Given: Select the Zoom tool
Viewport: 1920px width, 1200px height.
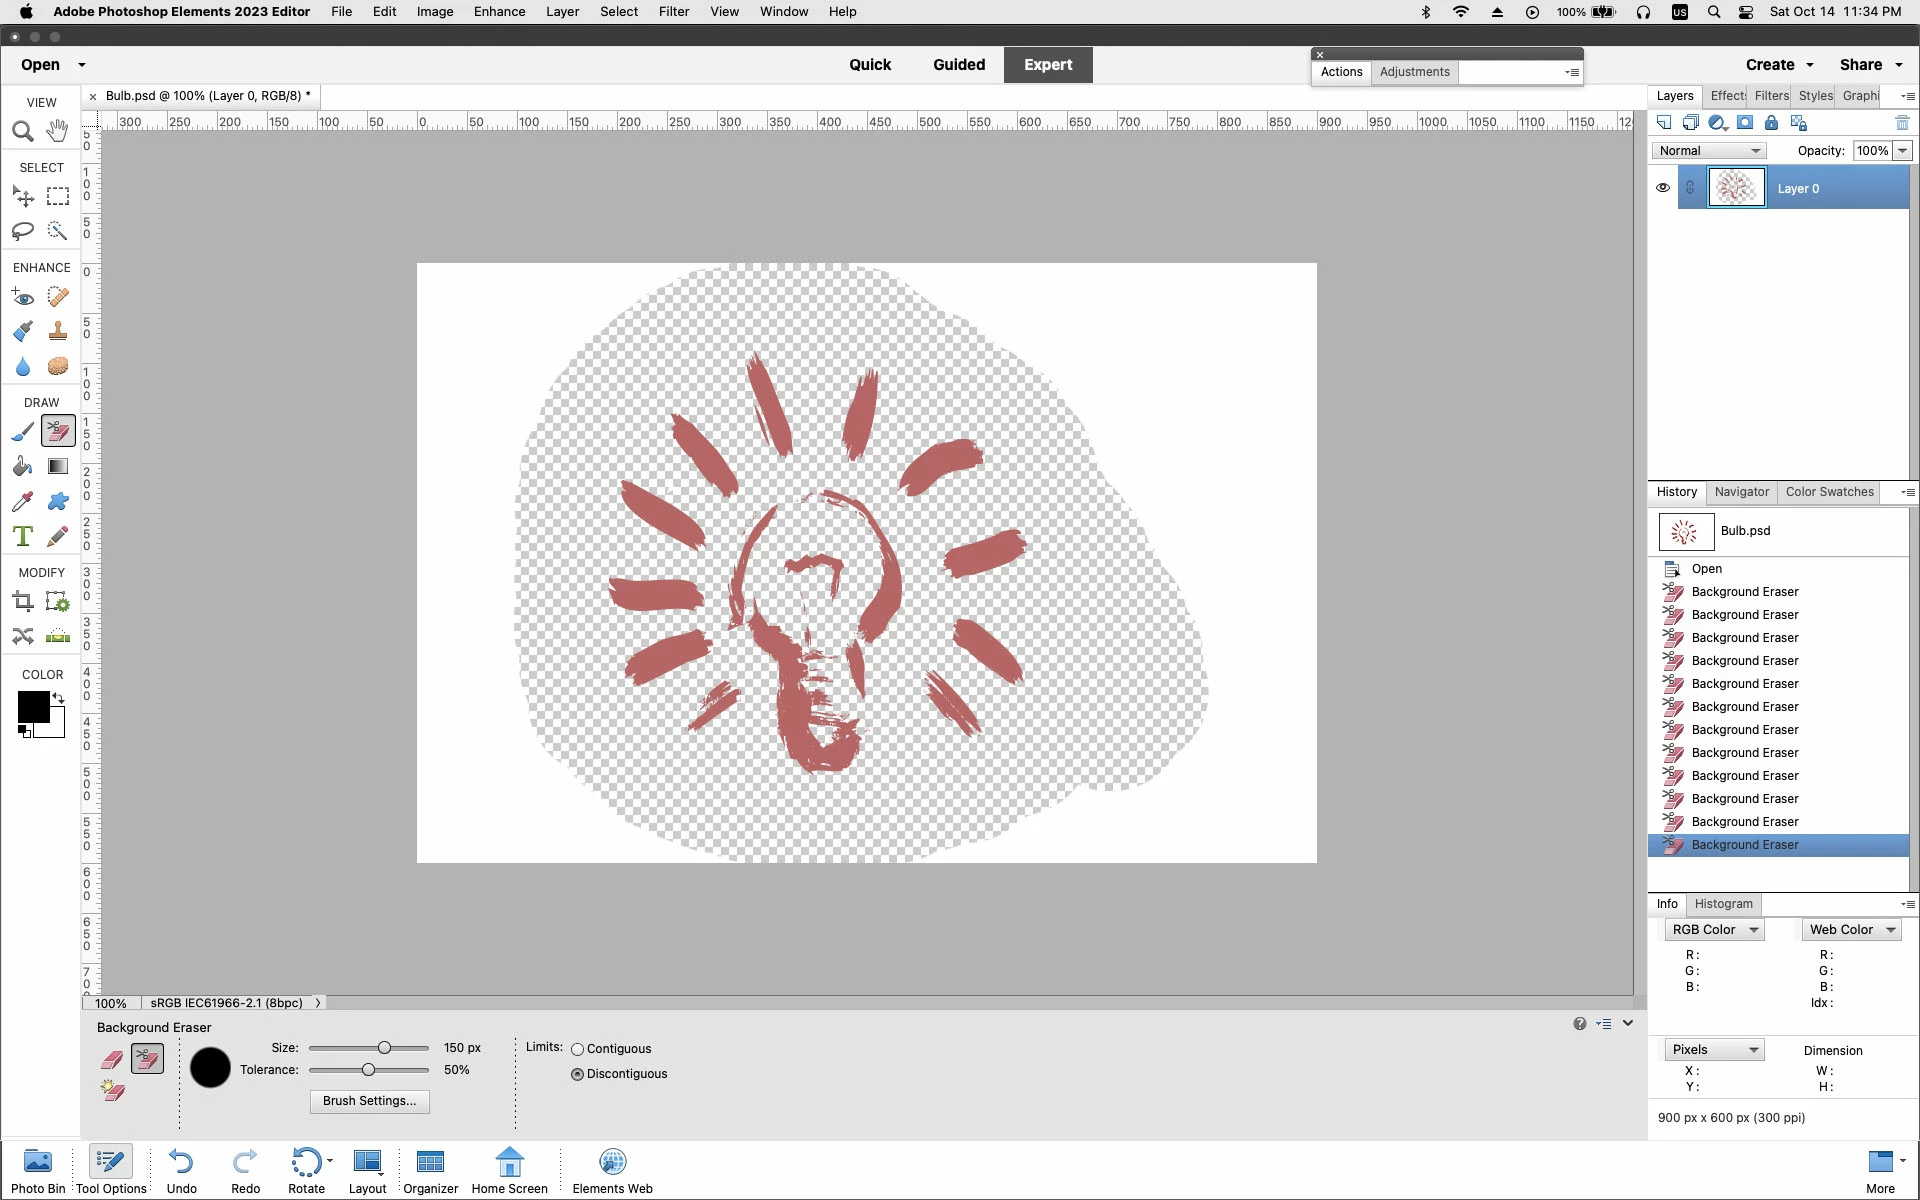Looking at the screenshot, I should [23, 131].
